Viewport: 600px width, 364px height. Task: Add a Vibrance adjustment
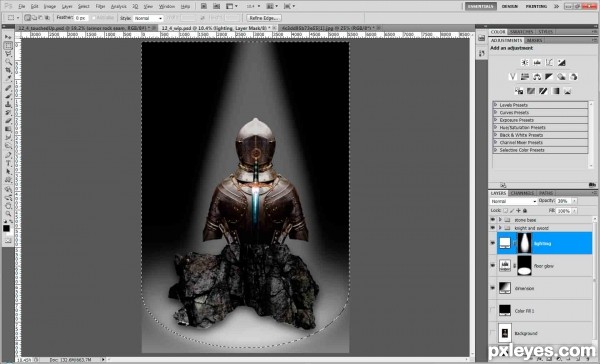513,77
